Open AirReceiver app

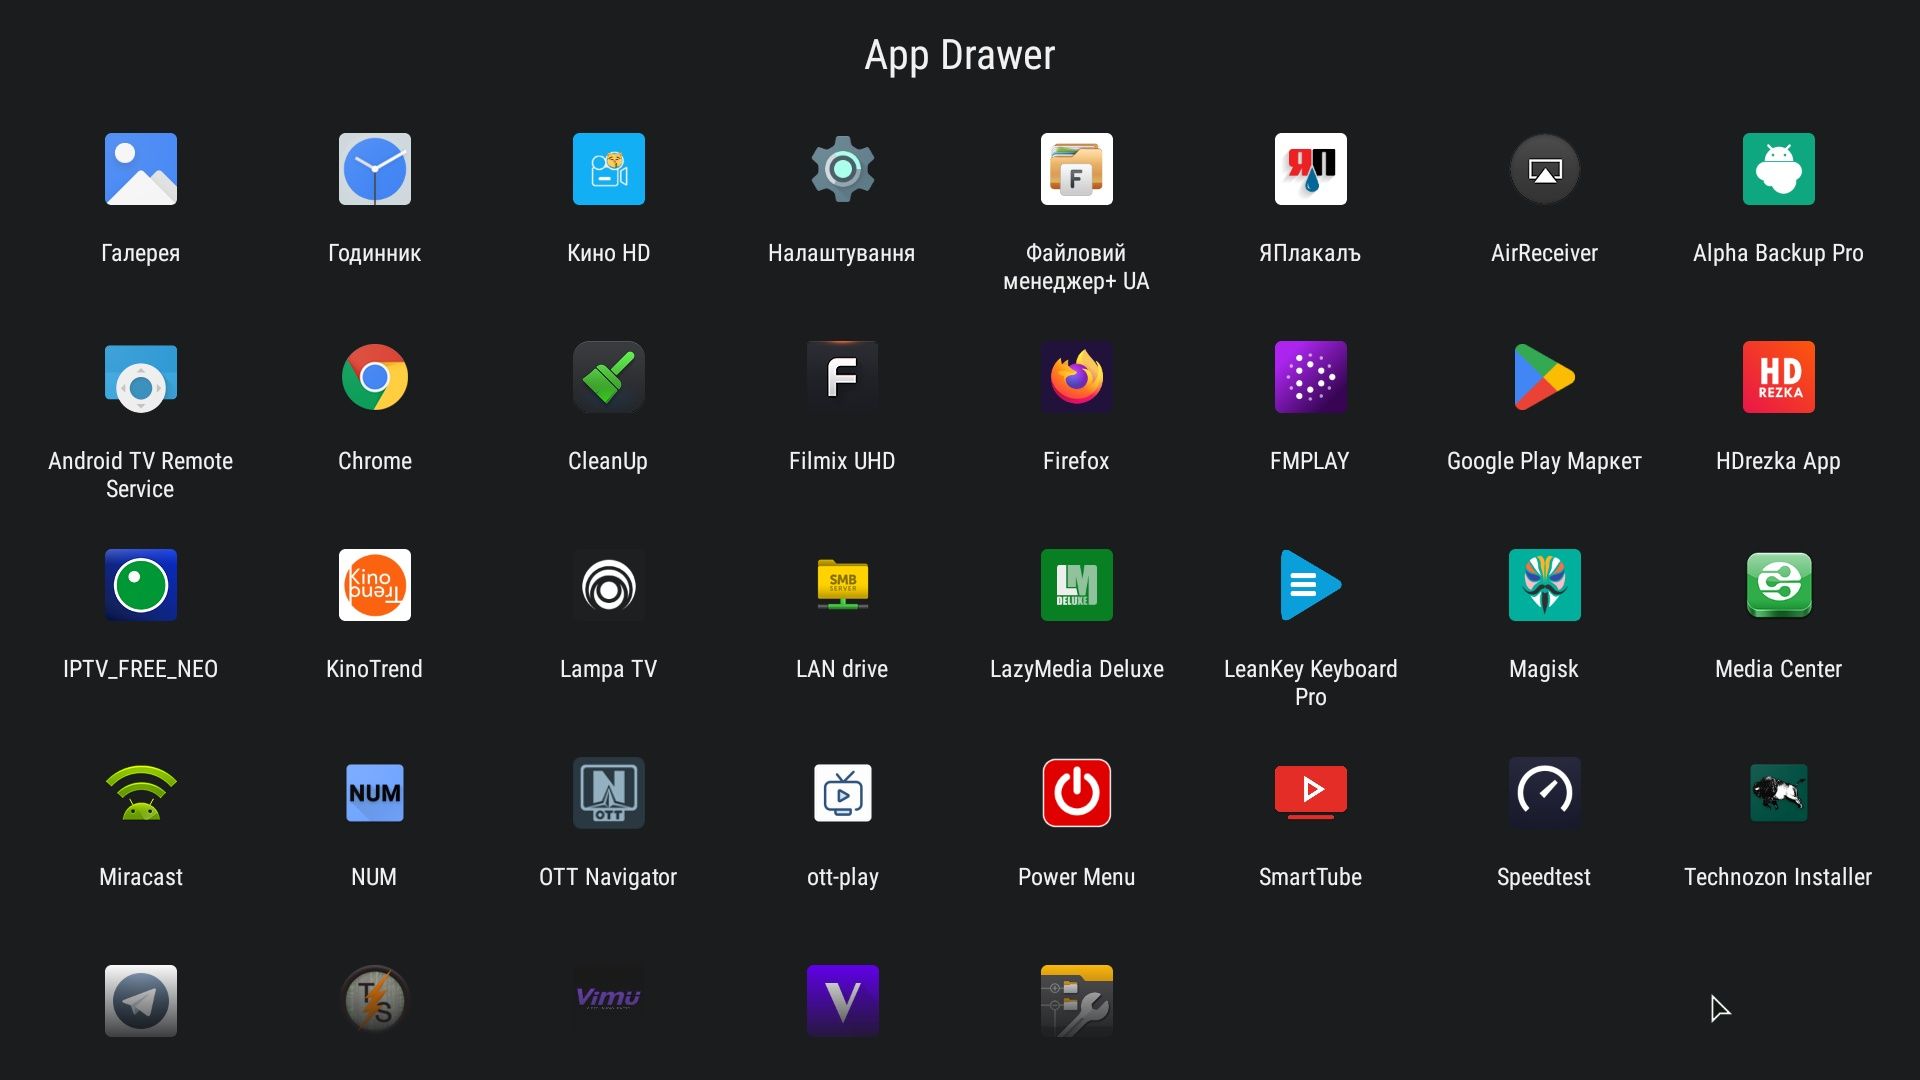[x=1545, y=169]
